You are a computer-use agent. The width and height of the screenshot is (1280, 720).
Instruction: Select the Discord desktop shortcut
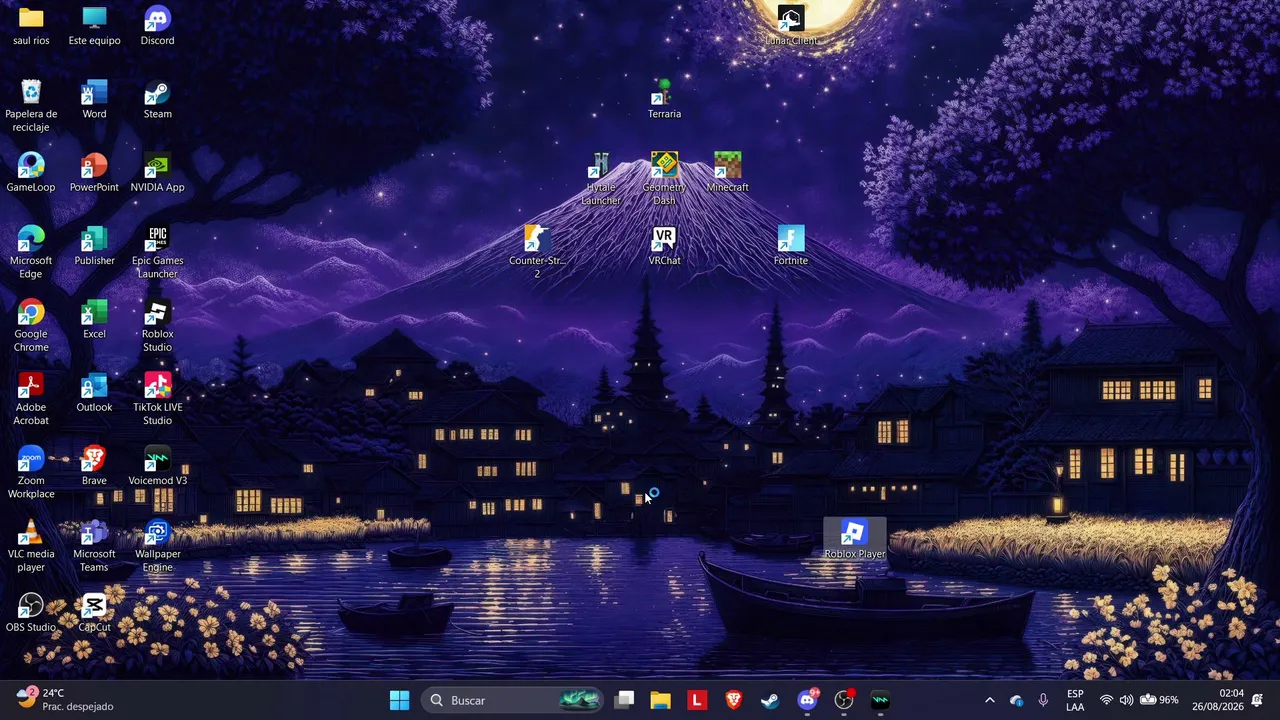coord(157,26)
